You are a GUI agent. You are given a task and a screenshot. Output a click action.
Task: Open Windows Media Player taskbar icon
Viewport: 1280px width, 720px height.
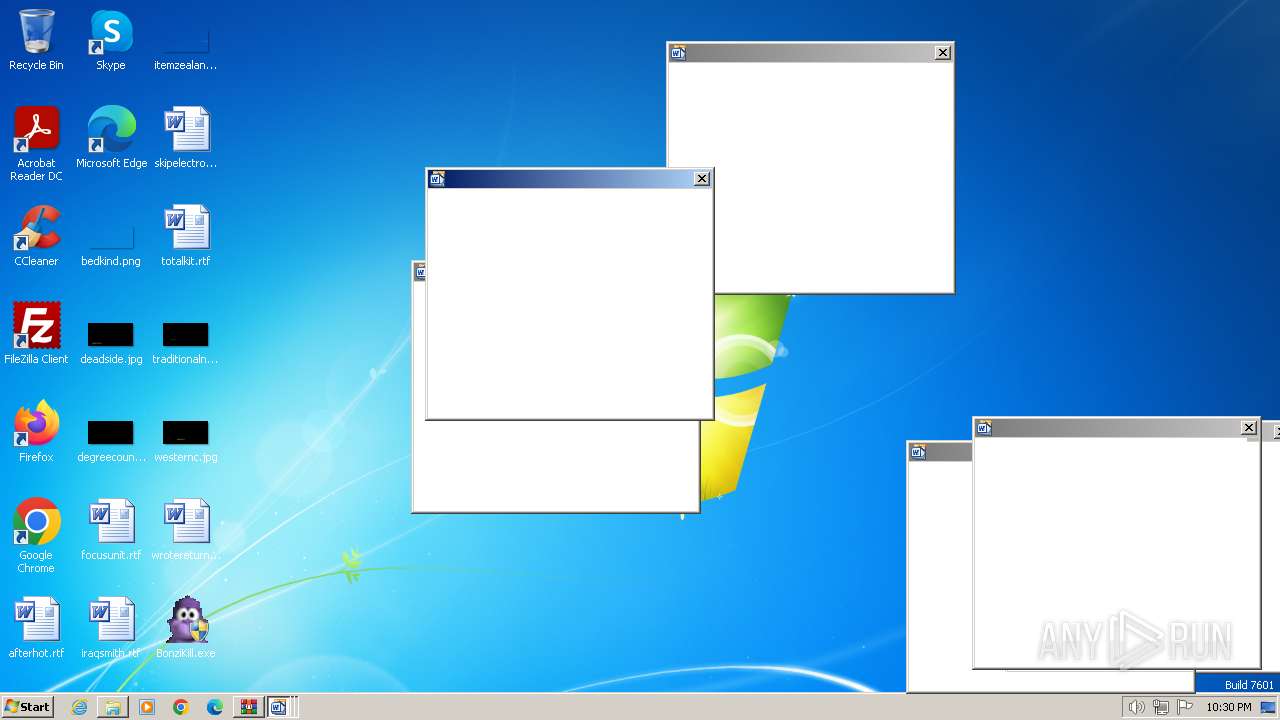(x=147, y=707)
